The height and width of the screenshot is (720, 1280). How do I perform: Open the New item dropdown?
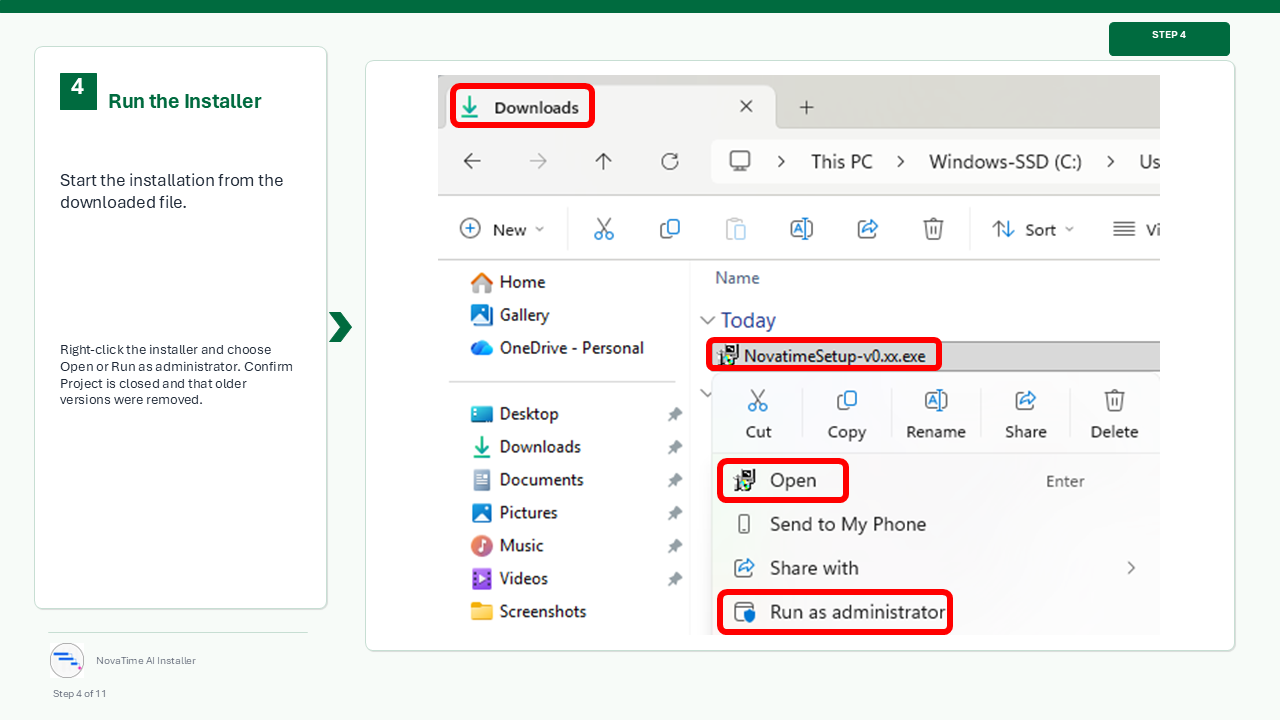pos(502,229)
